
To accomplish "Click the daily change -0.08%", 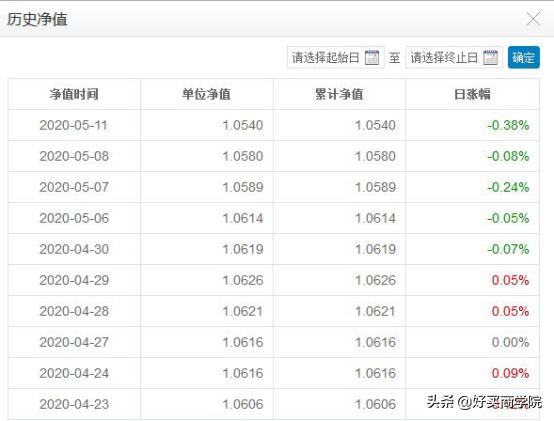I will 508,156.
